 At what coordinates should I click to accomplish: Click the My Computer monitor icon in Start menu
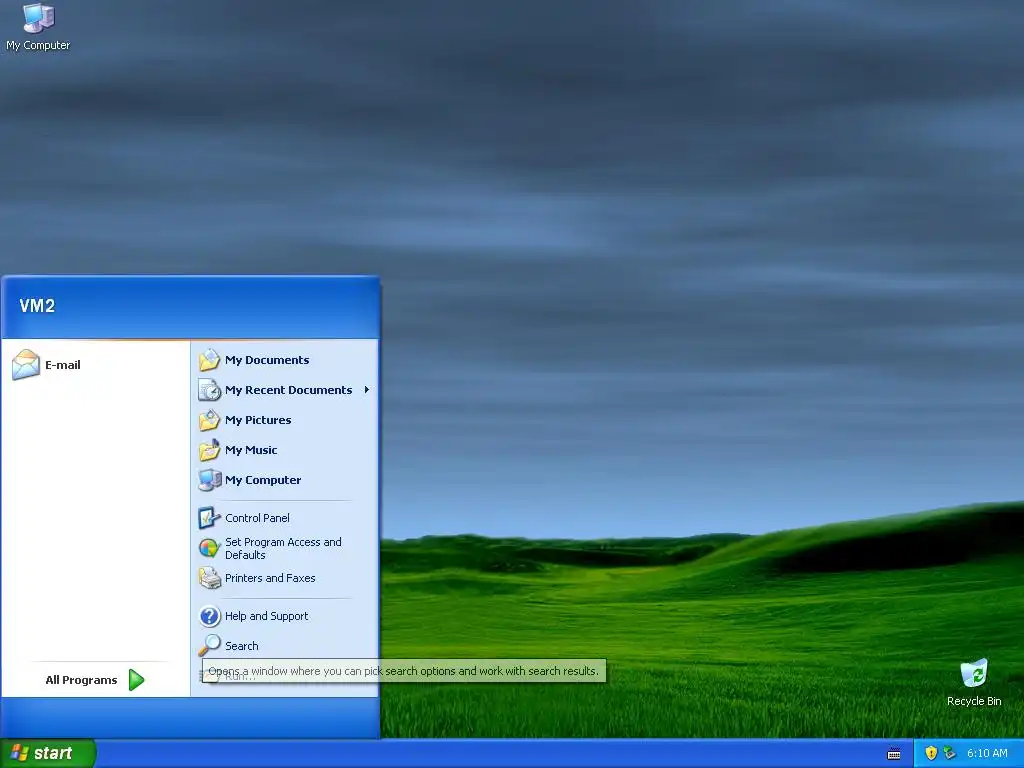pyautogui.click(x=209, y=480)
